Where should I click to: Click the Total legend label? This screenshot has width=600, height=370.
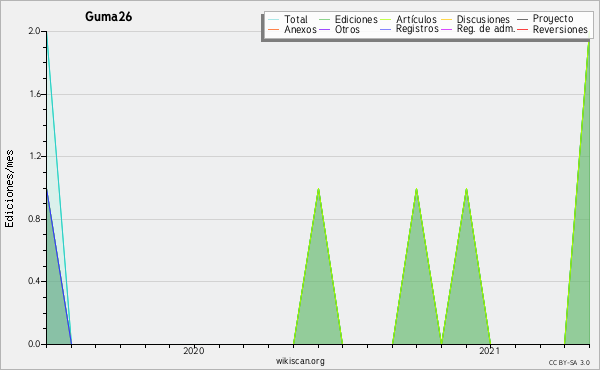[296, 19]
